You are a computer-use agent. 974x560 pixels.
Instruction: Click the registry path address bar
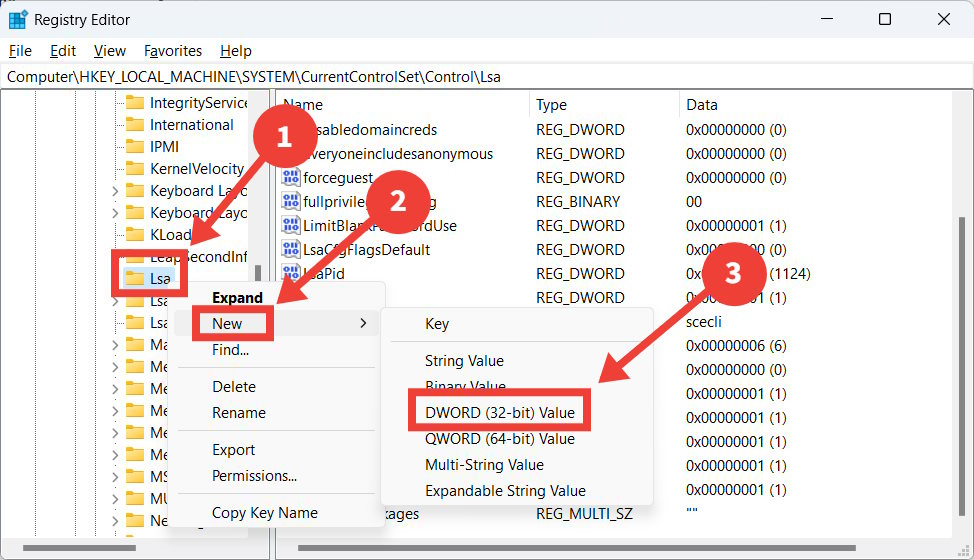(x=485, y=77)
